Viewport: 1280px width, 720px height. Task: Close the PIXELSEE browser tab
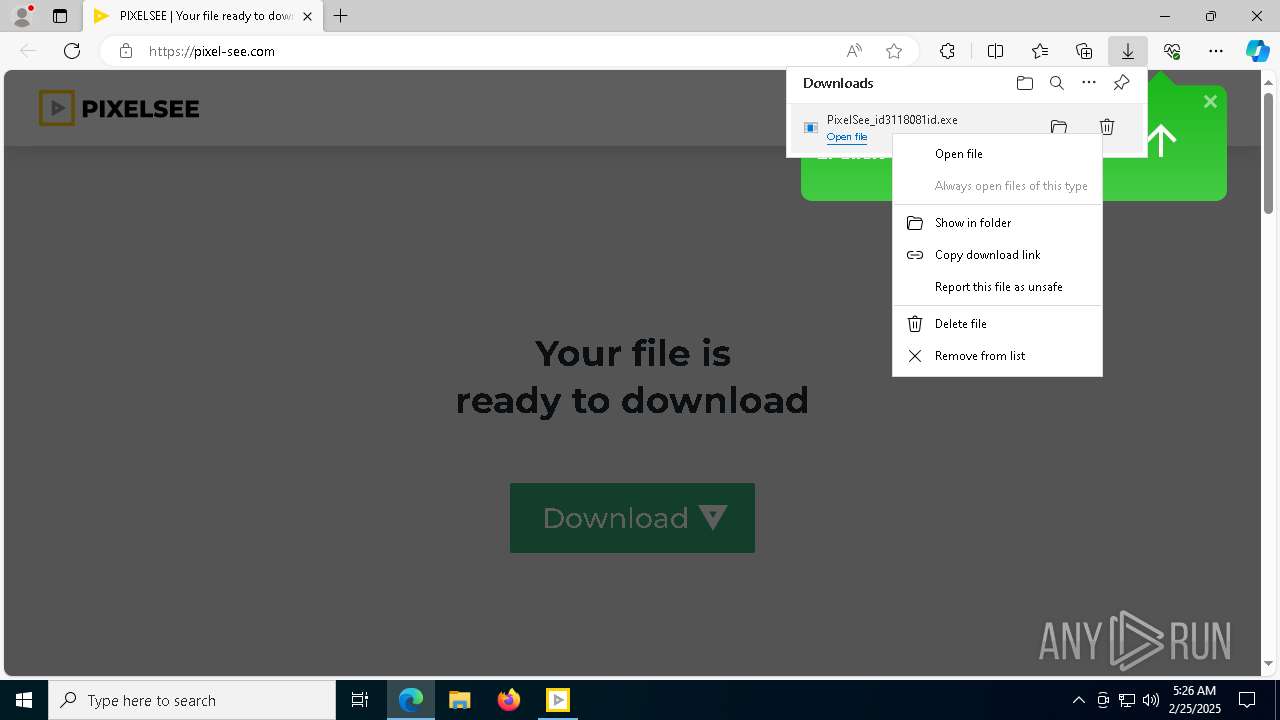307,16
